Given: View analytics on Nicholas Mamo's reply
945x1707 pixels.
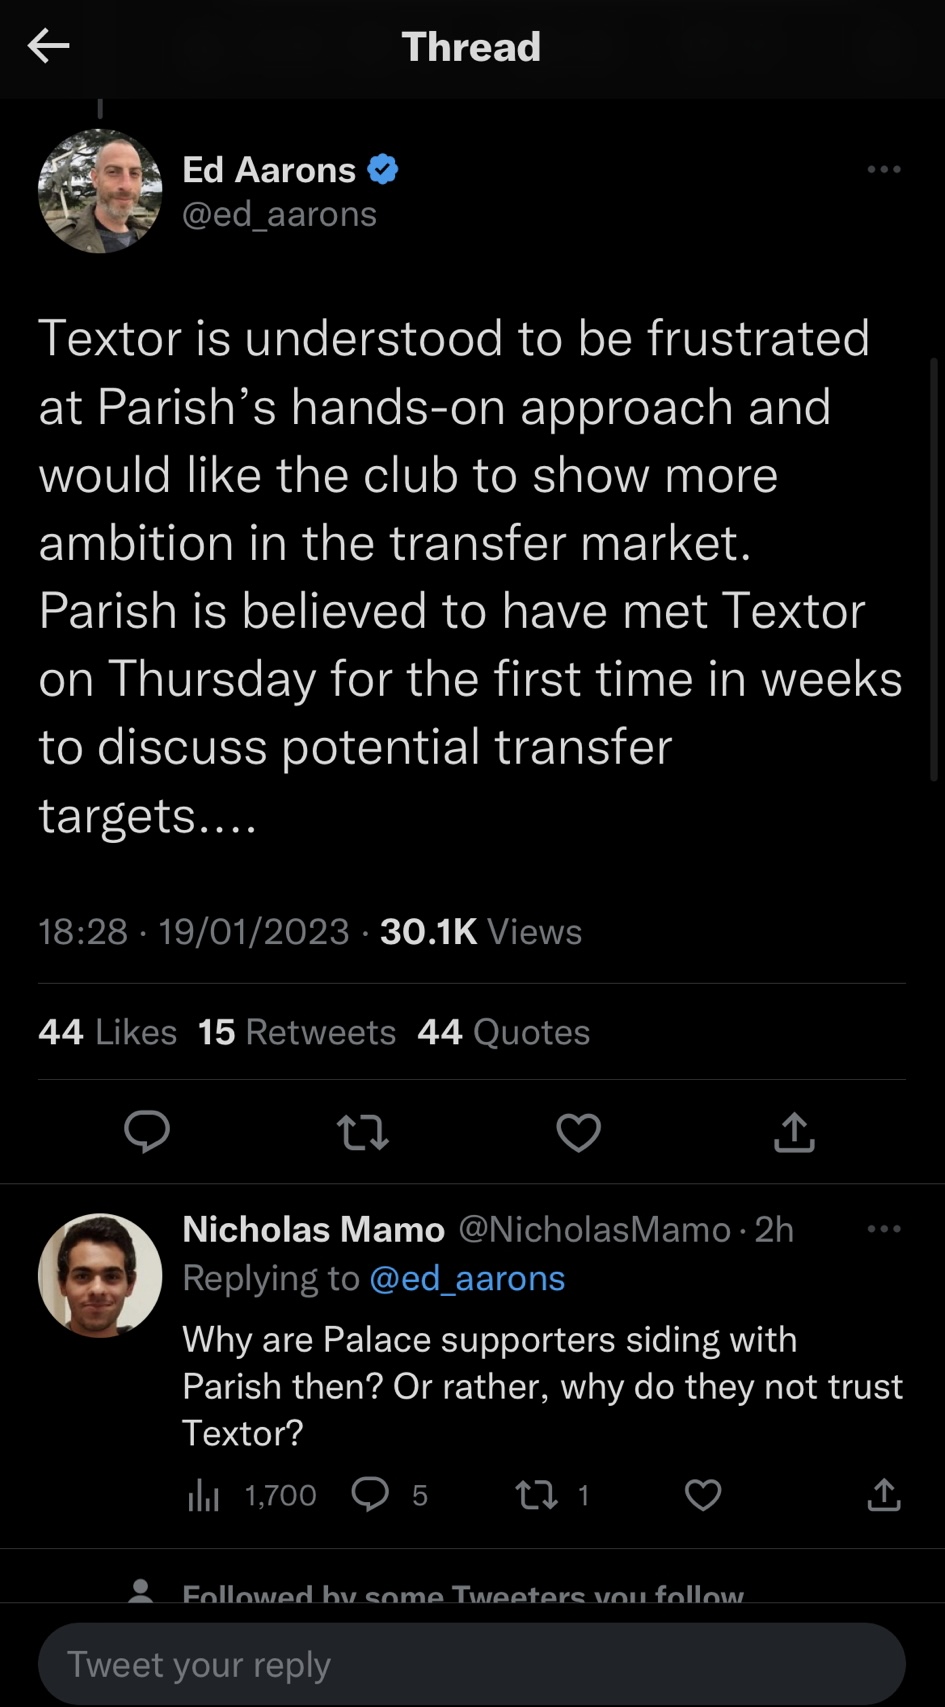Looking at the screenshot, I should (204, 1495).
